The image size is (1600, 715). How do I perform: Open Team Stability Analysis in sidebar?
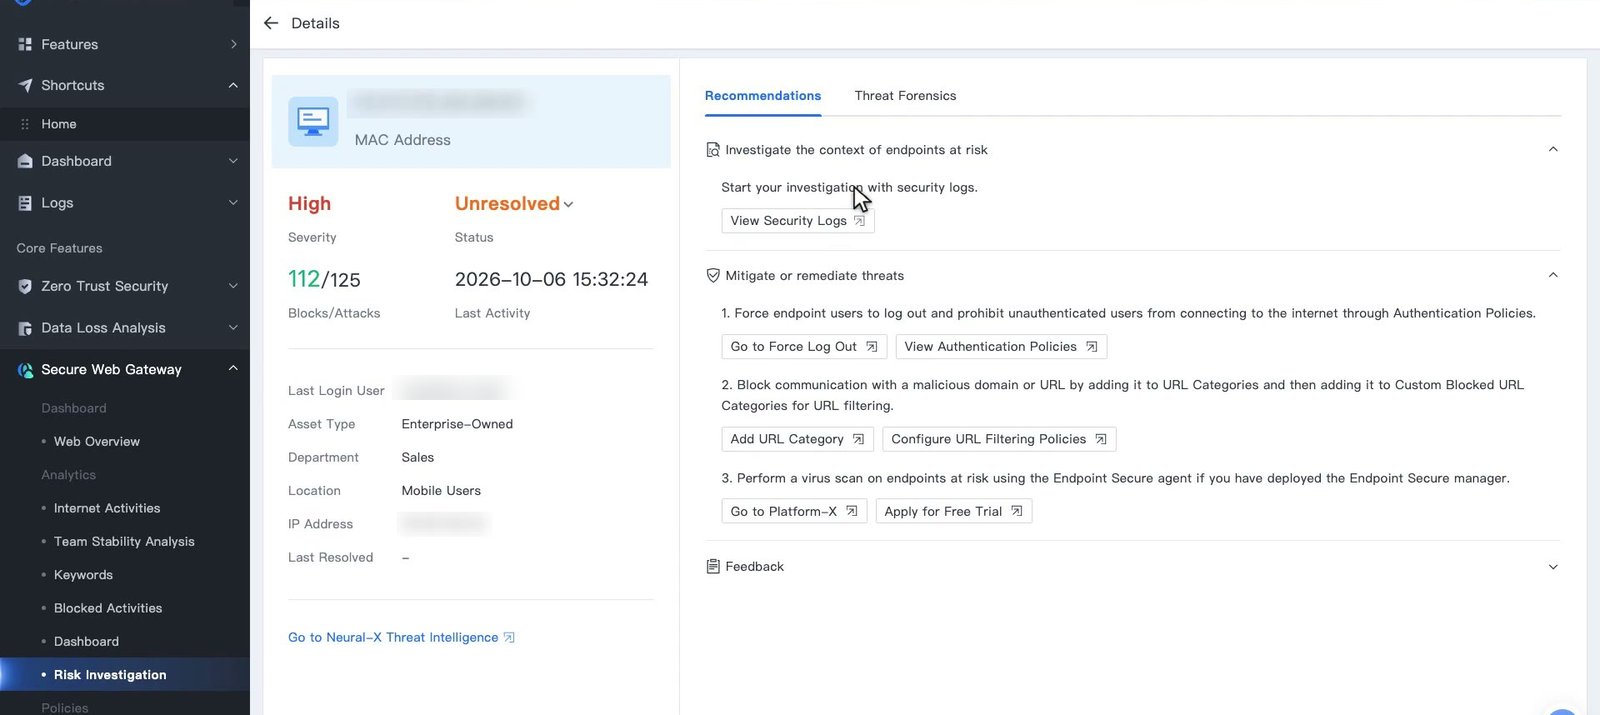tap(124, 542)
